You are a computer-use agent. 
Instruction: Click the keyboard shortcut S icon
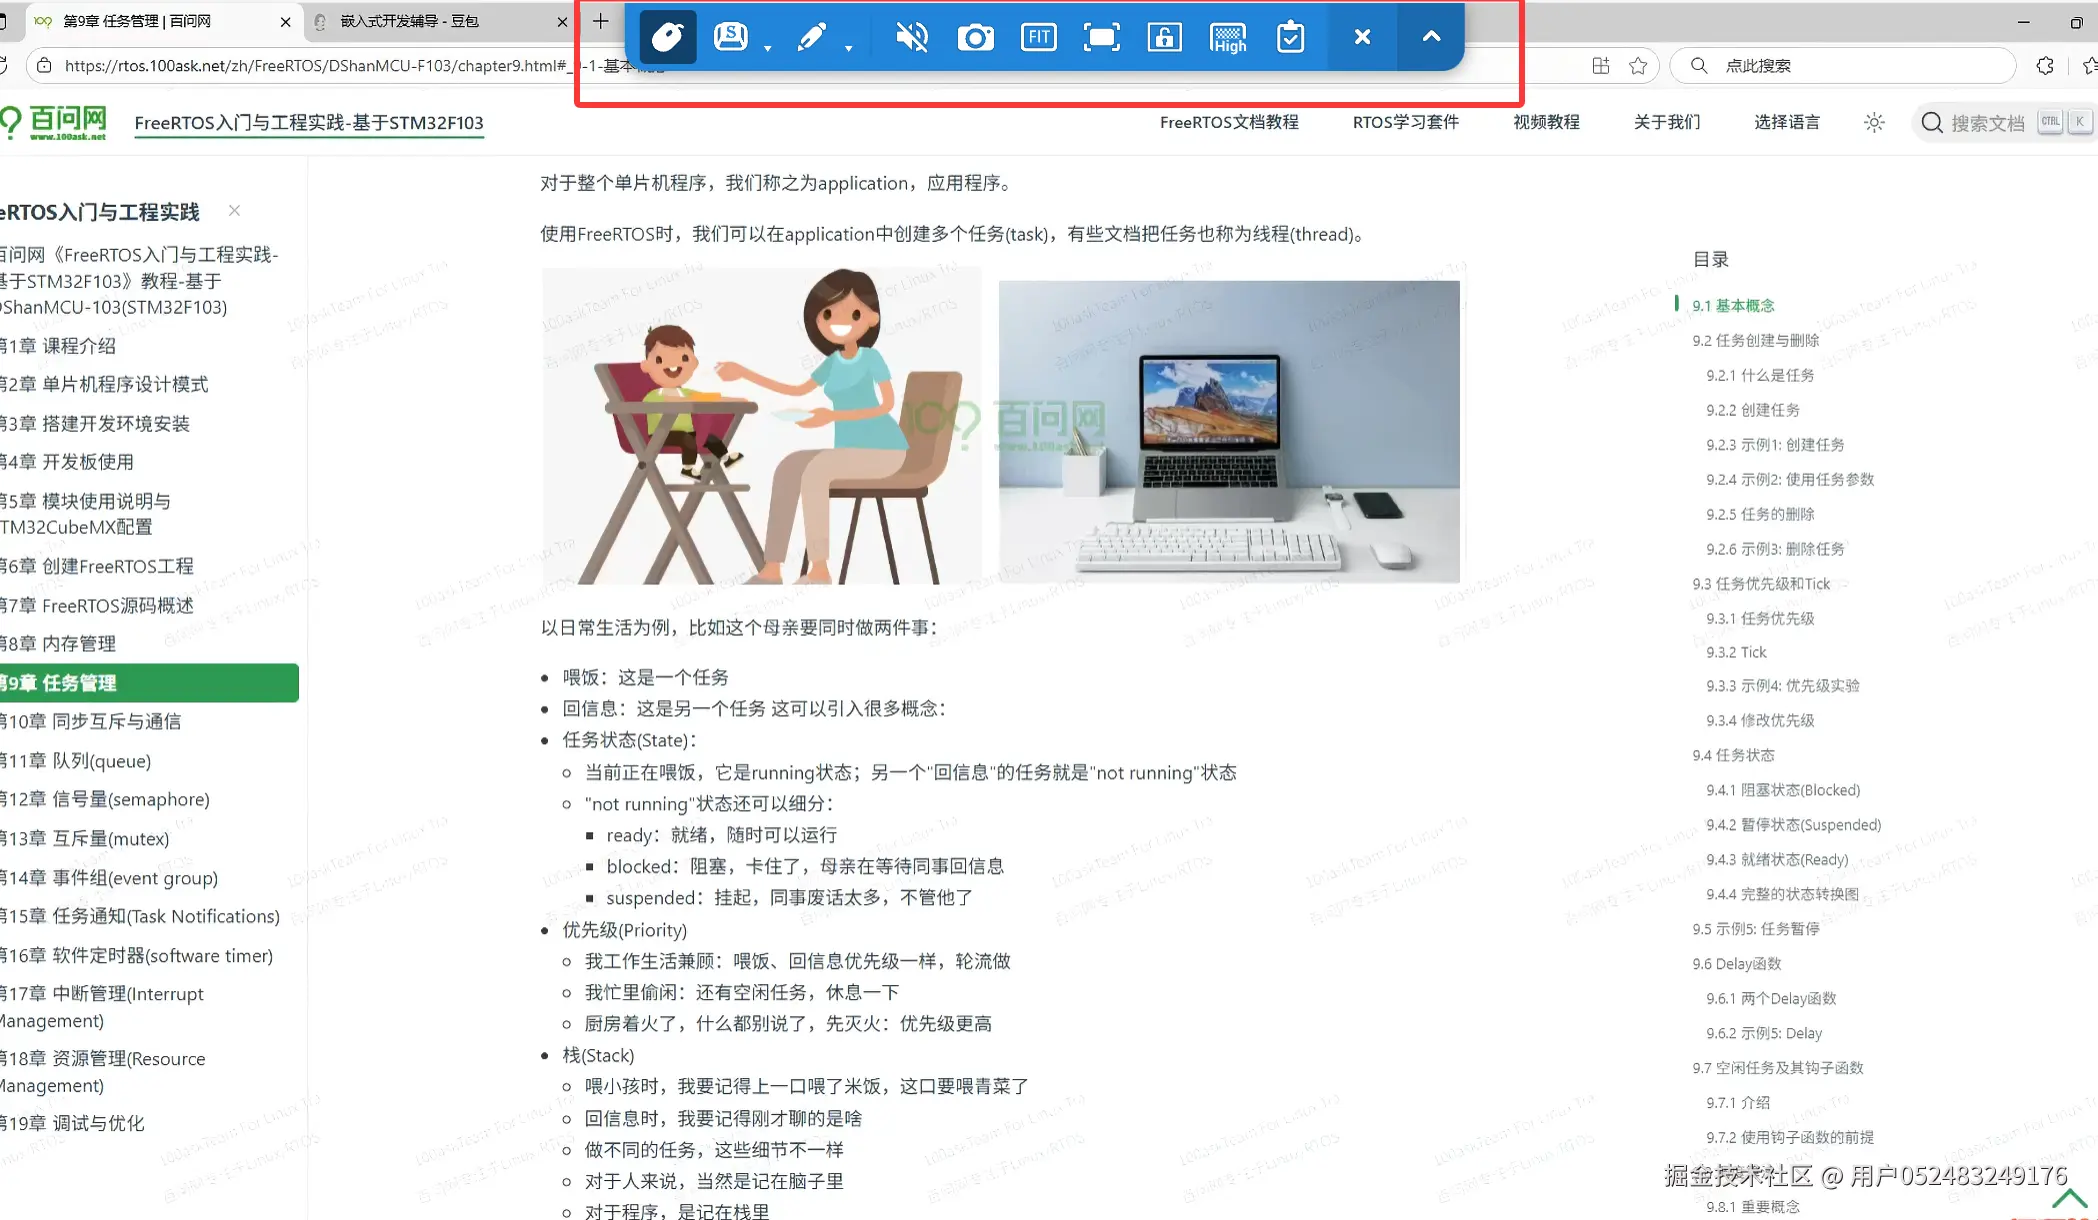[x=731, y=38]
